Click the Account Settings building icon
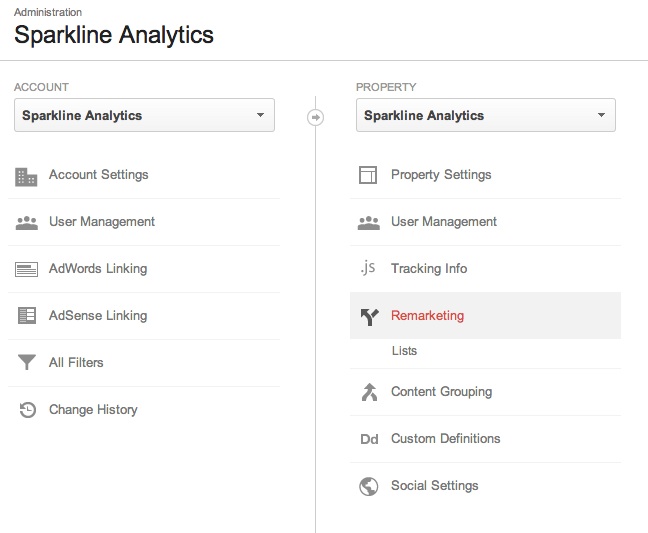Viewport: 648px width, 533px height. (27, 176)
